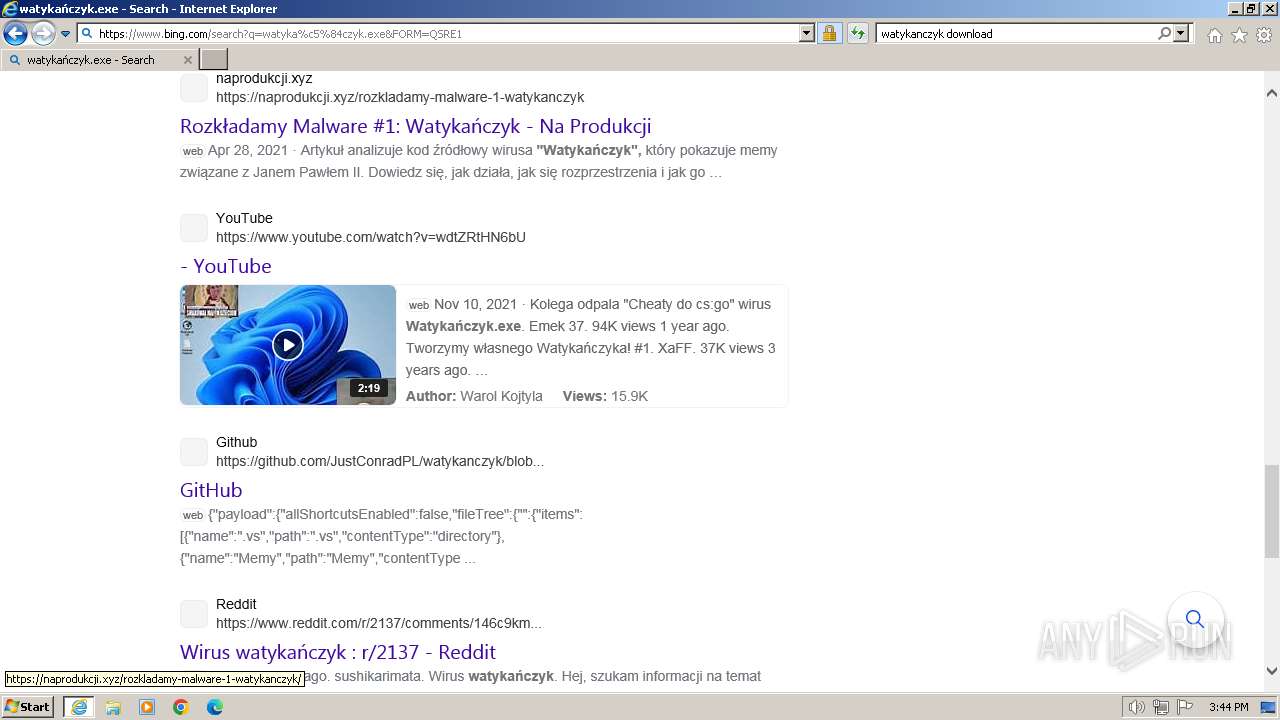Click the vertical scrollbar thumb
Screen dimensions: 1280x720
tap(1272, 511)
